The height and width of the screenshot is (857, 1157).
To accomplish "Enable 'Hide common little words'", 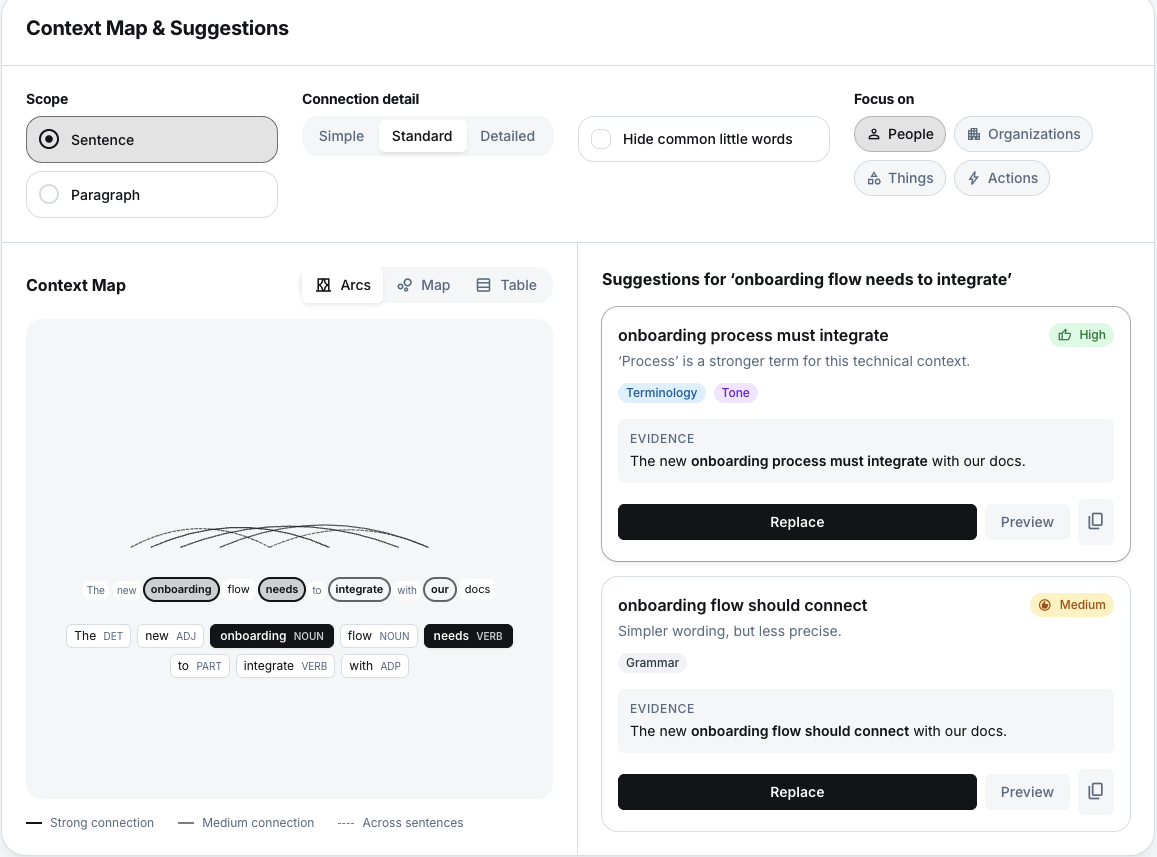I will point(601,139).
